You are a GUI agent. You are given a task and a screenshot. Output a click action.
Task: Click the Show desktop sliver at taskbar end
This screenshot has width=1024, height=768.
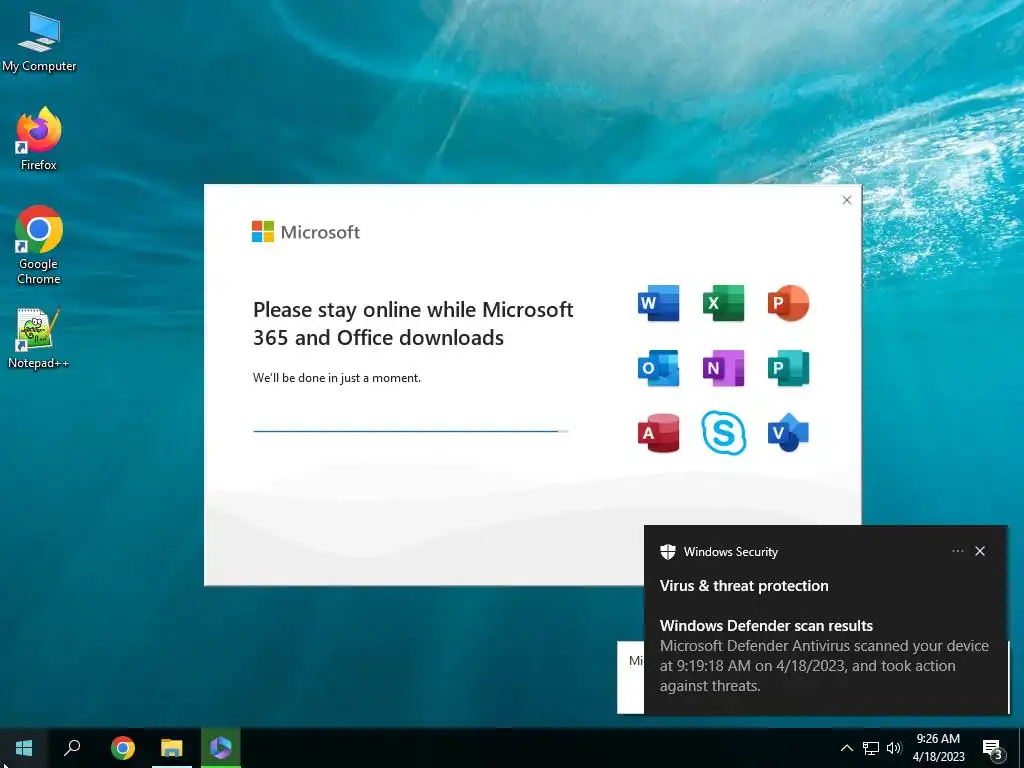pyautogui.click(x=1021, y=748)
